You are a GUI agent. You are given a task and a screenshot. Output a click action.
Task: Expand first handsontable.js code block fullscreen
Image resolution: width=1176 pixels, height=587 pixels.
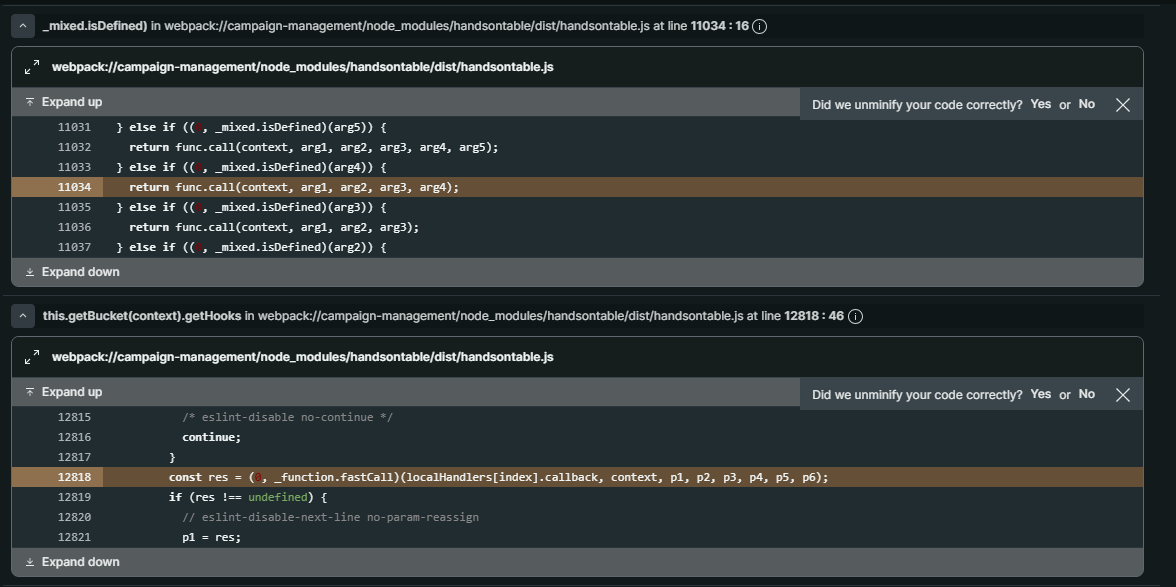point(32,67)
